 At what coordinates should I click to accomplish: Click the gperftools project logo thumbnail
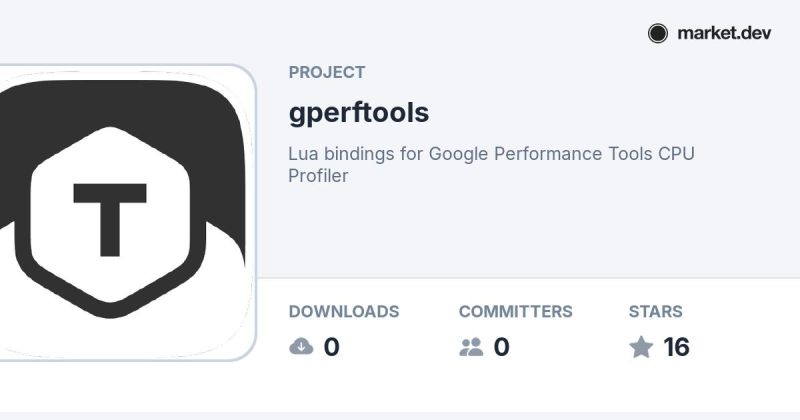click(x=127, y=212)
